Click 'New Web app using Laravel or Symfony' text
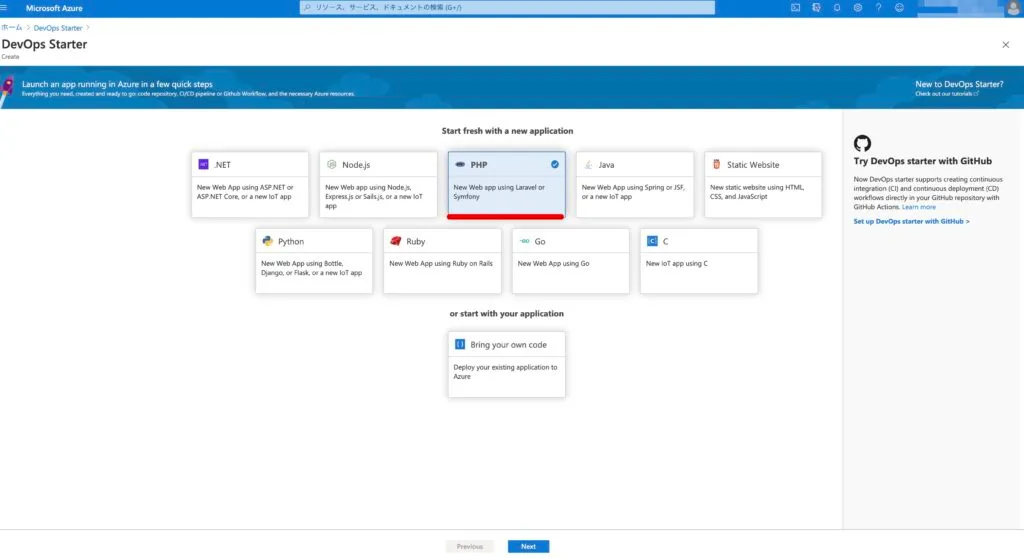1024x558 pixels. coord(499,191)
